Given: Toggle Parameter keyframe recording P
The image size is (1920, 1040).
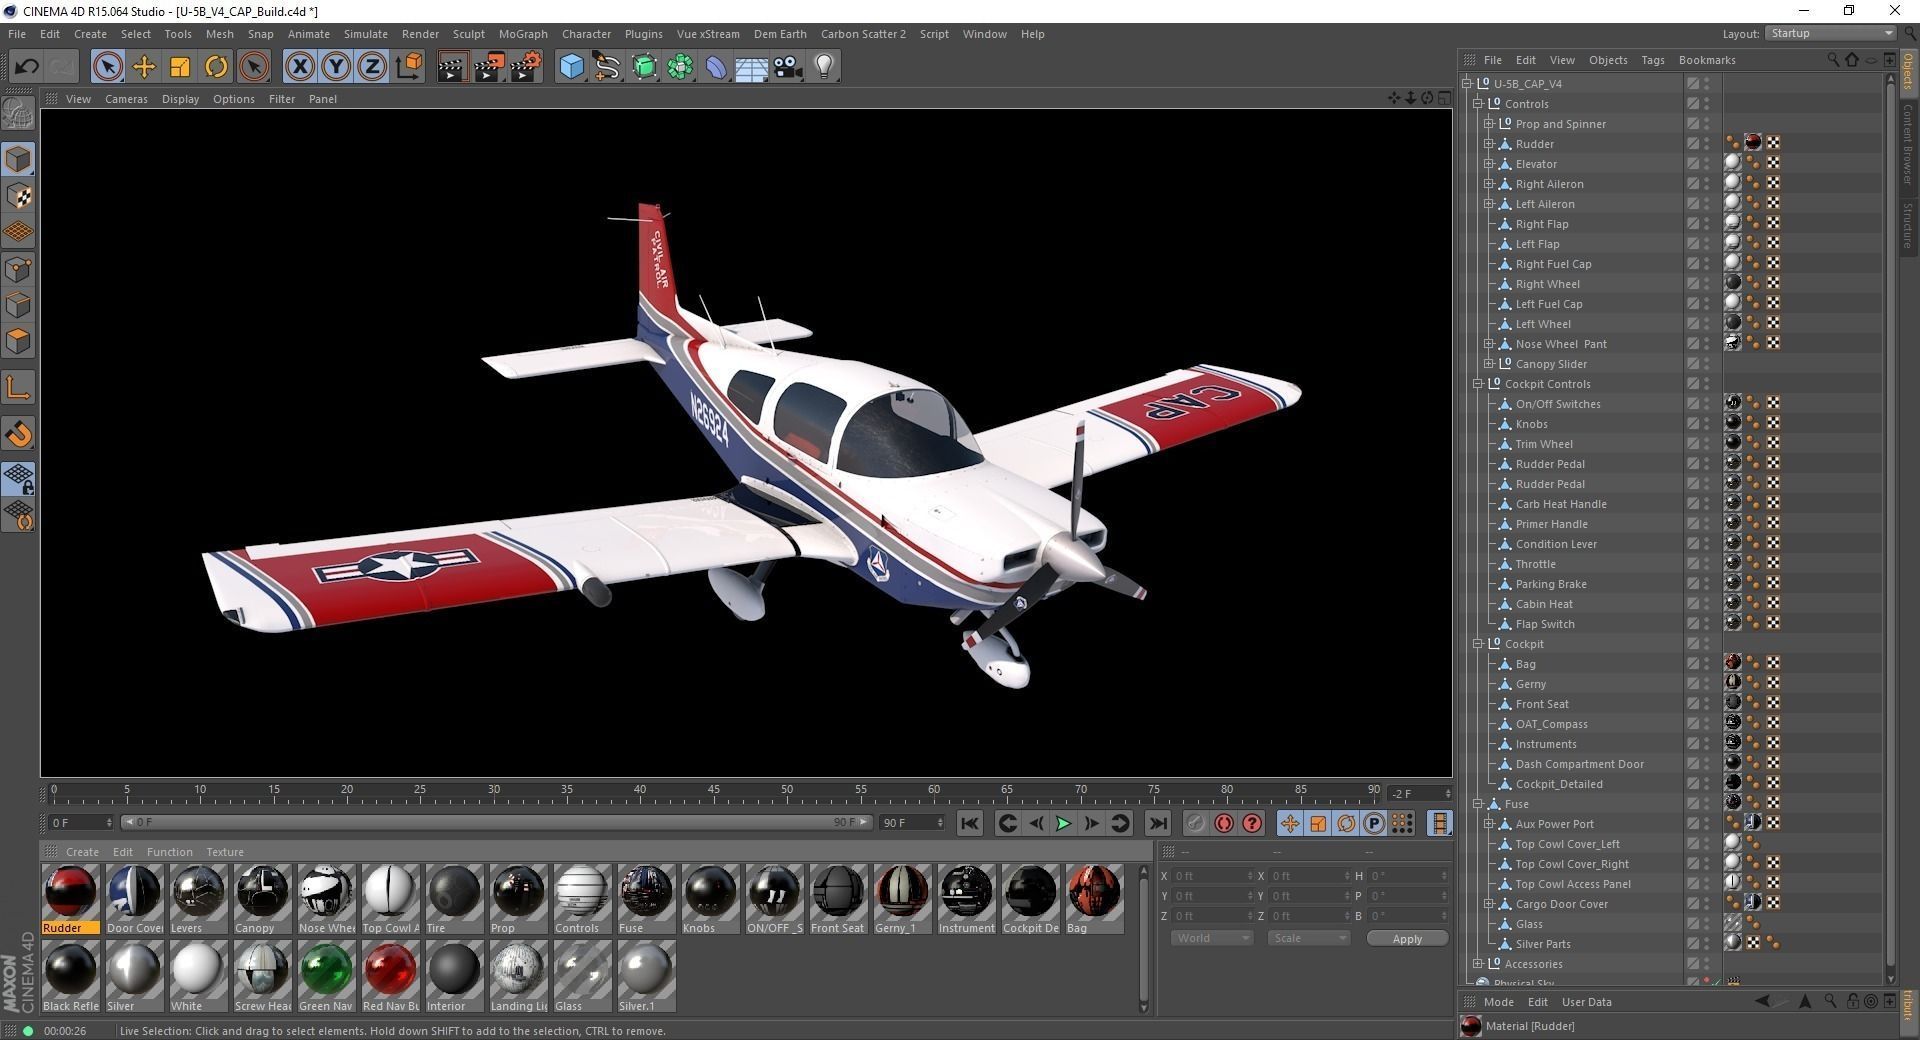Looking at the screenshot, I should tap(1374, 823).
